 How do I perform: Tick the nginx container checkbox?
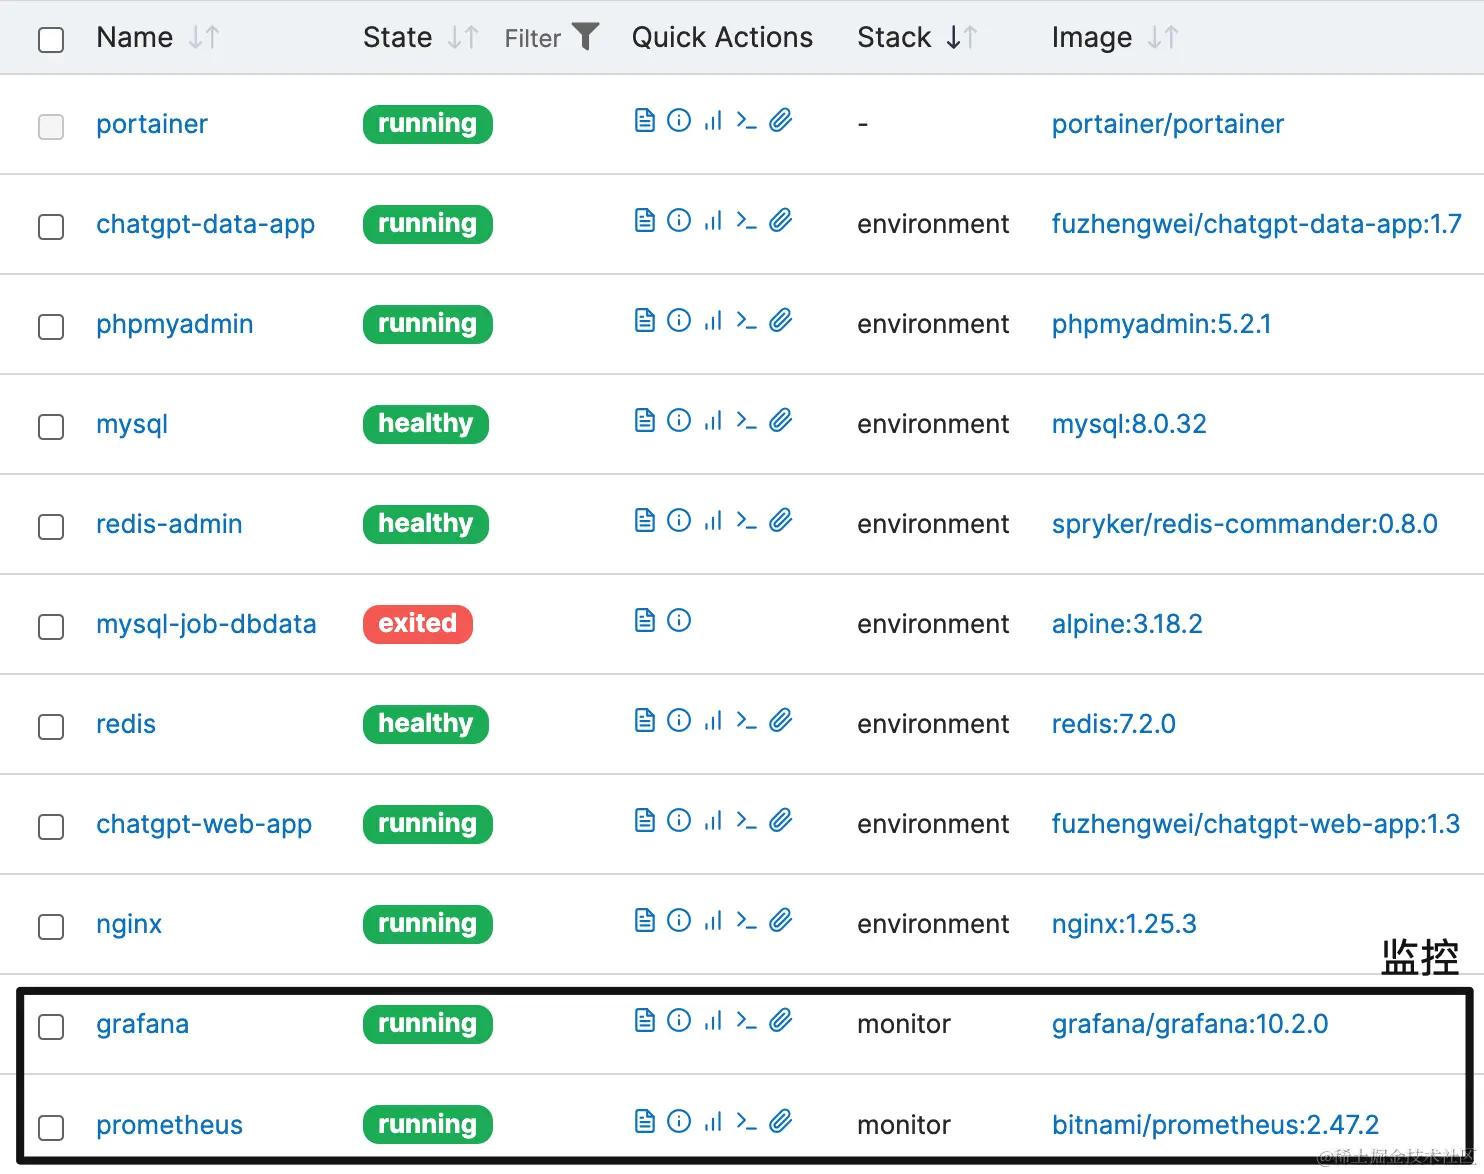point(51,927)
